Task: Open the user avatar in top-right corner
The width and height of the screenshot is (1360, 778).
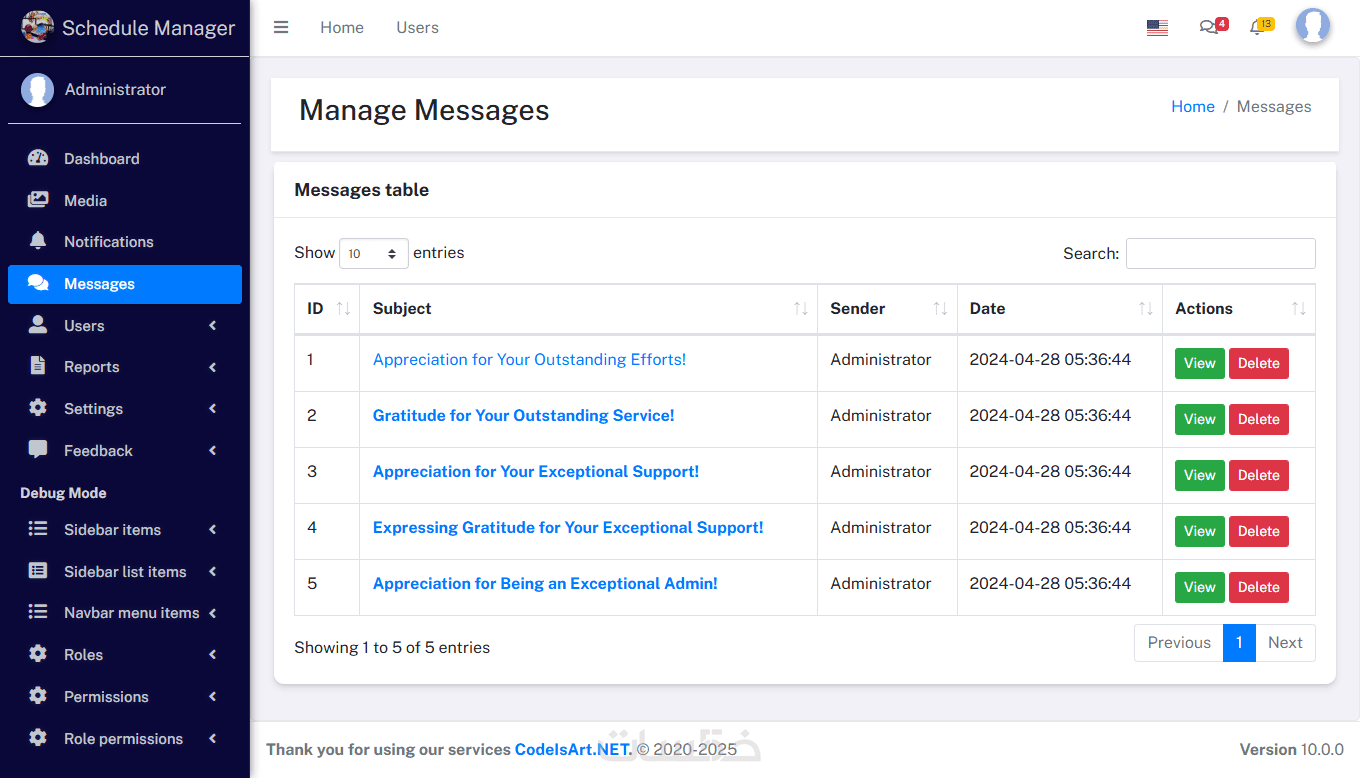Action: [x=1312, y=27]
